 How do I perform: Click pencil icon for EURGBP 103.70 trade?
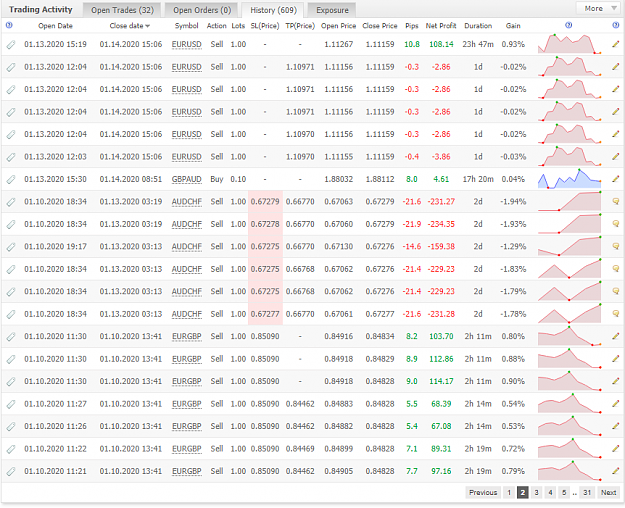616,336
